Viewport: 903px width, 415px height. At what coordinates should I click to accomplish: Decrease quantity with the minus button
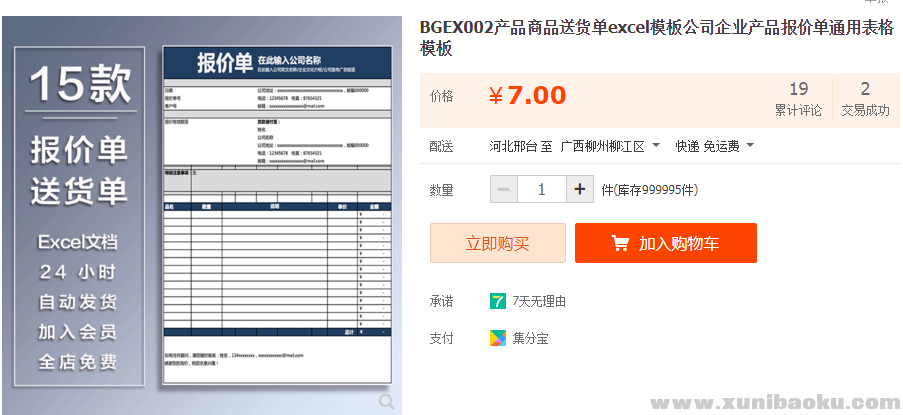[x=504, y=189]
